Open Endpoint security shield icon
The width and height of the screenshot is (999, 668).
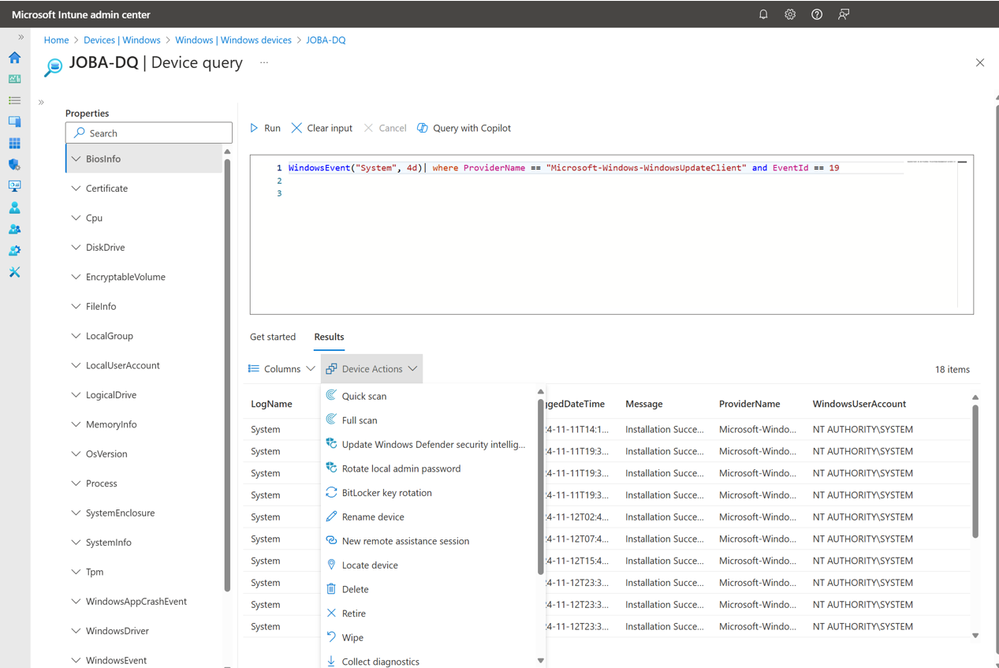(15, 164)
